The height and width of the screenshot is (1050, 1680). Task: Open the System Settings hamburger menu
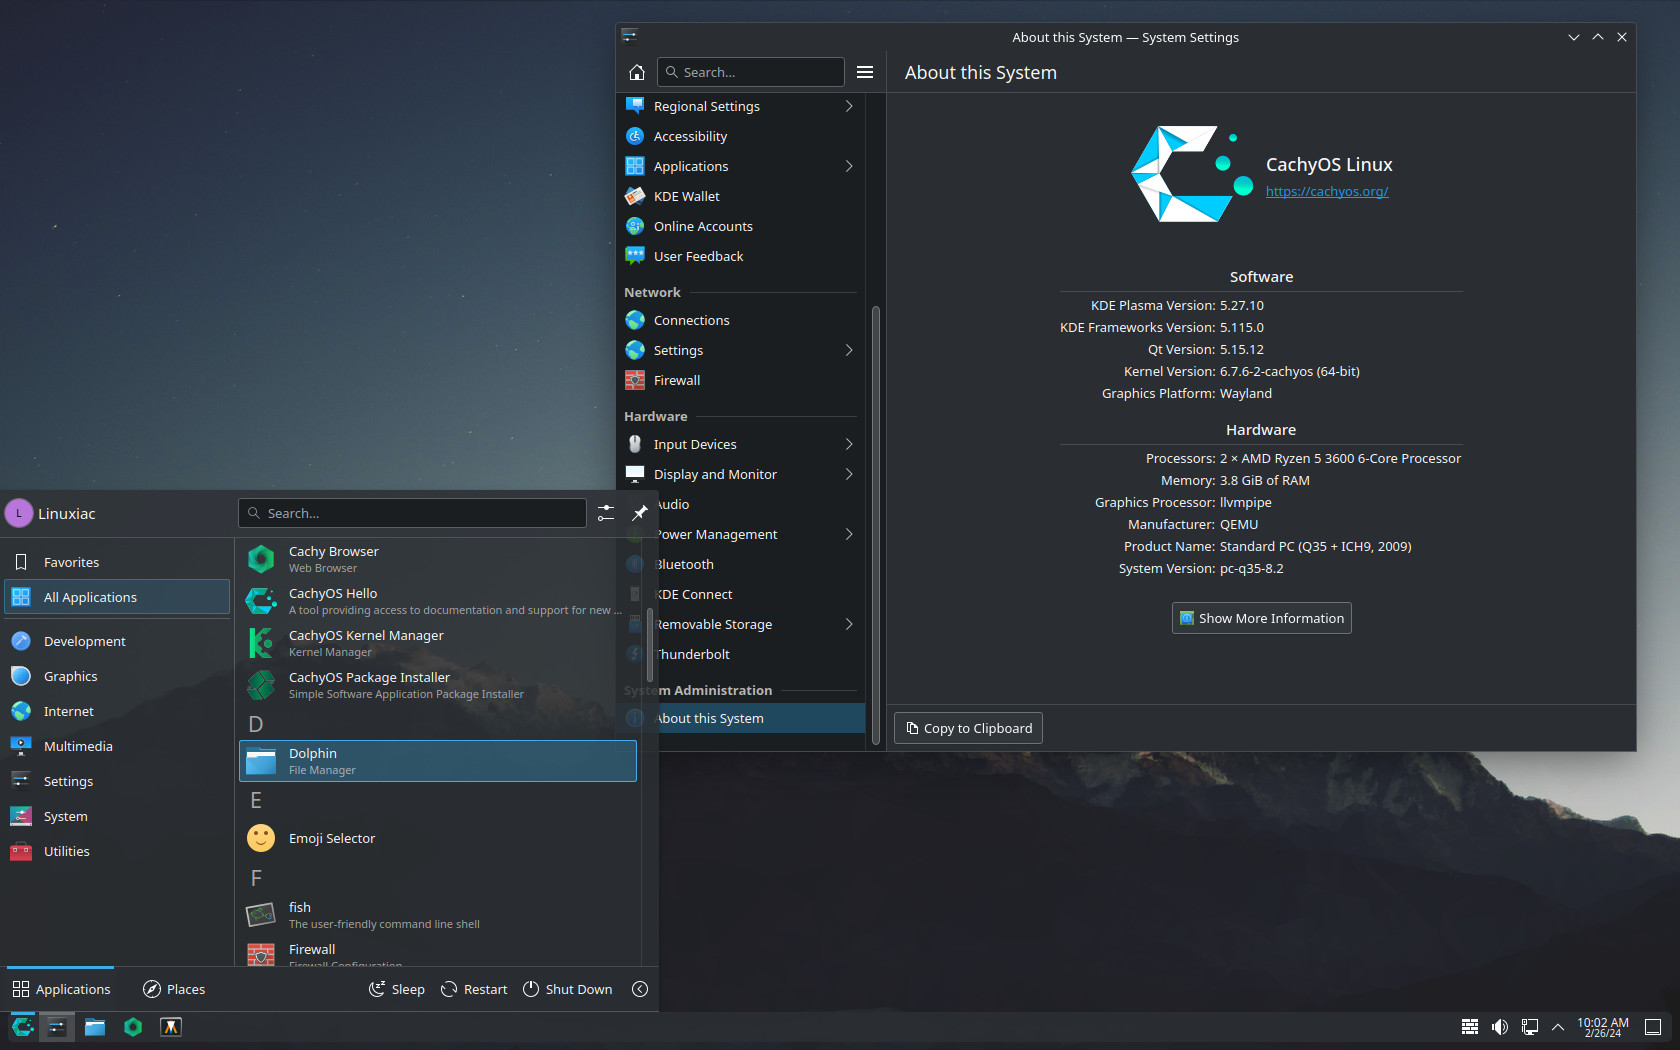[865, 72]
